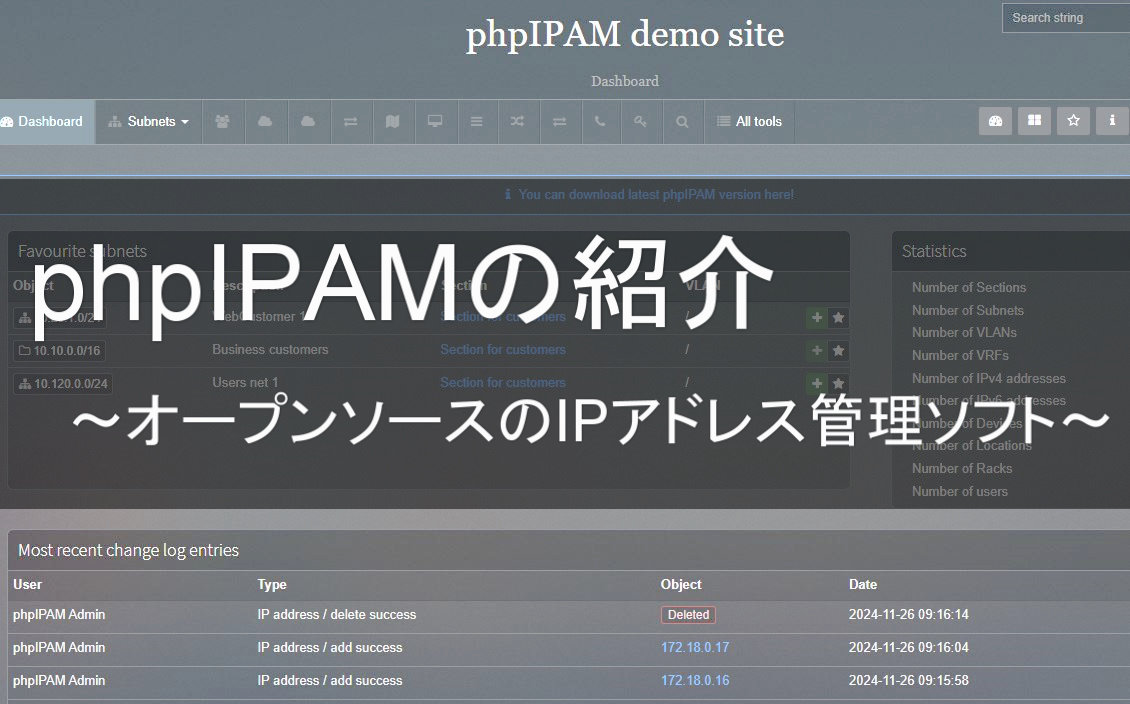This screenshot has height=704, width=1130.
Task: Open subnet 10.10.0.0/16
Action: click(60, 351)
